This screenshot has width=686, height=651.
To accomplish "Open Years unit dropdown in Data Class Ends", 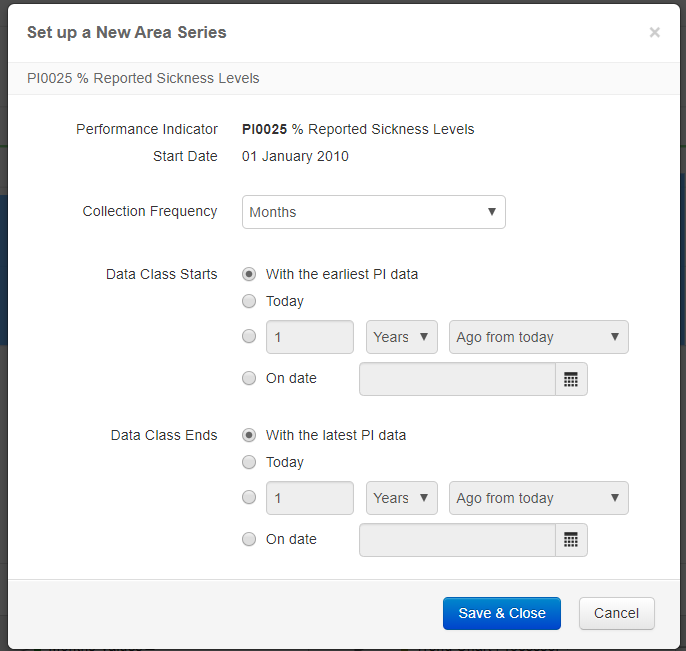I will [x=402, y=498].
